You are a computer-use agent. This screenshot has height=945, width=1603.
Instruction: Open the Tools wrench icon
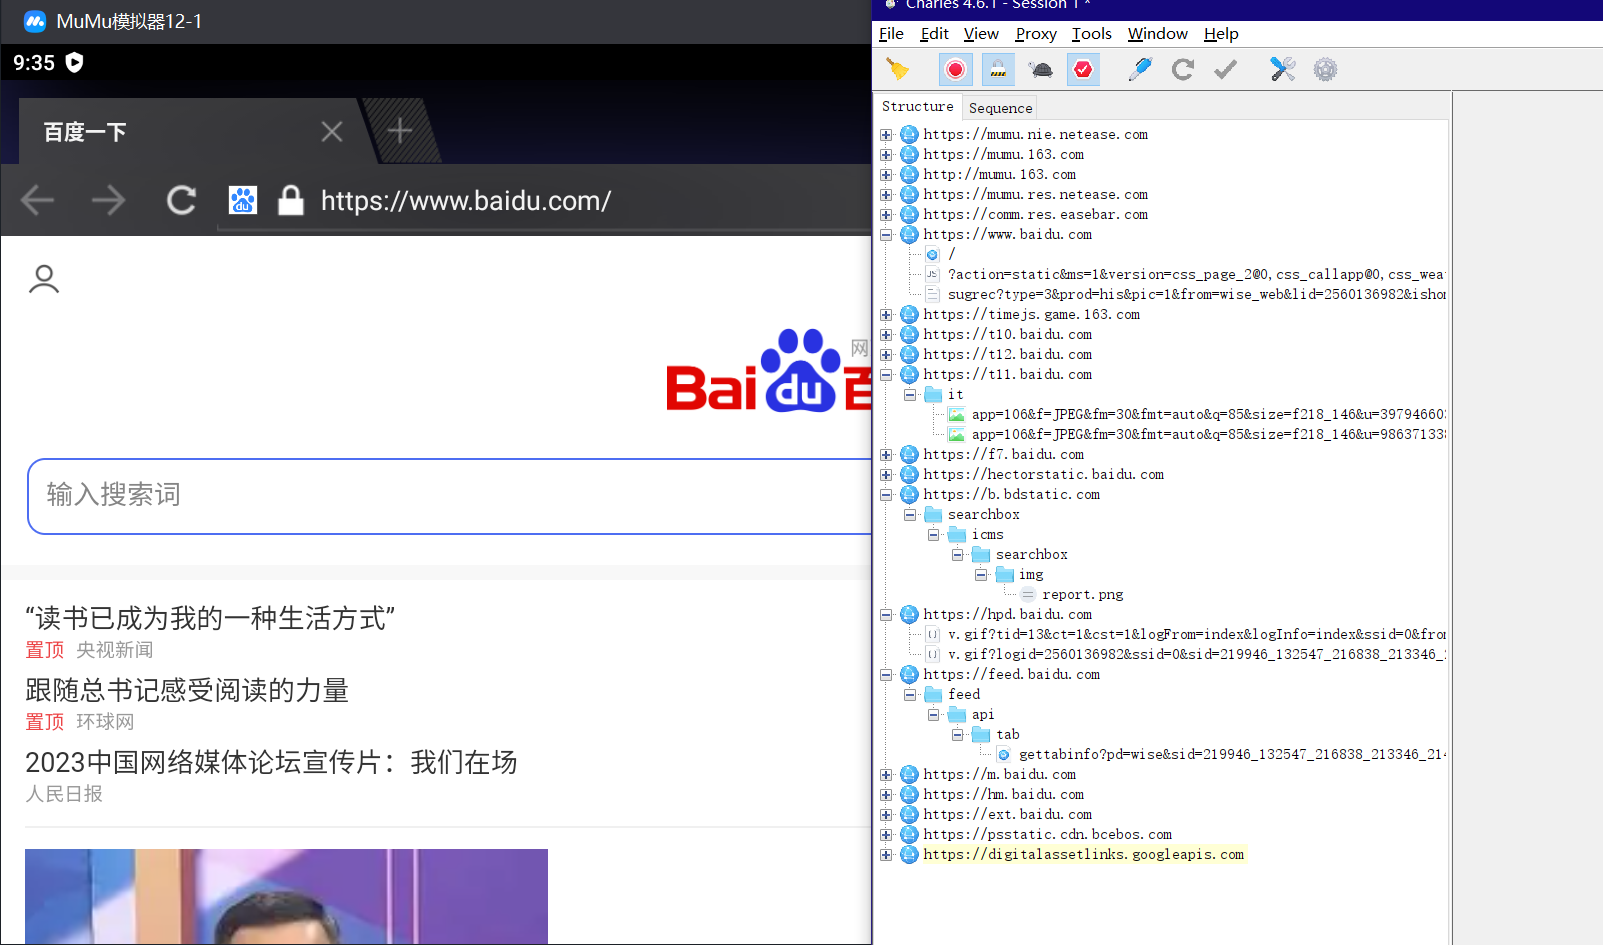click(x=1282, y=69)
